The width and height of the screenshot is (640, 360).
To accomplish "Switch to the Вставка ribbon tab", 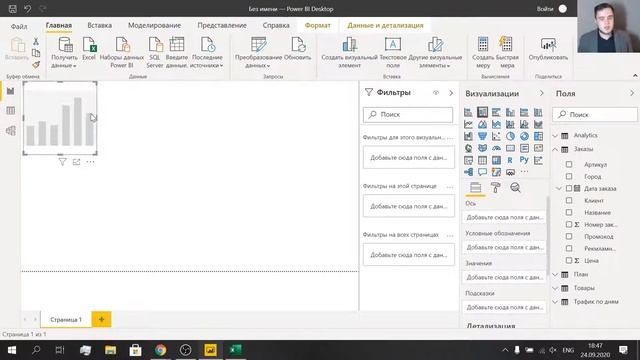I will click(100, 25).
